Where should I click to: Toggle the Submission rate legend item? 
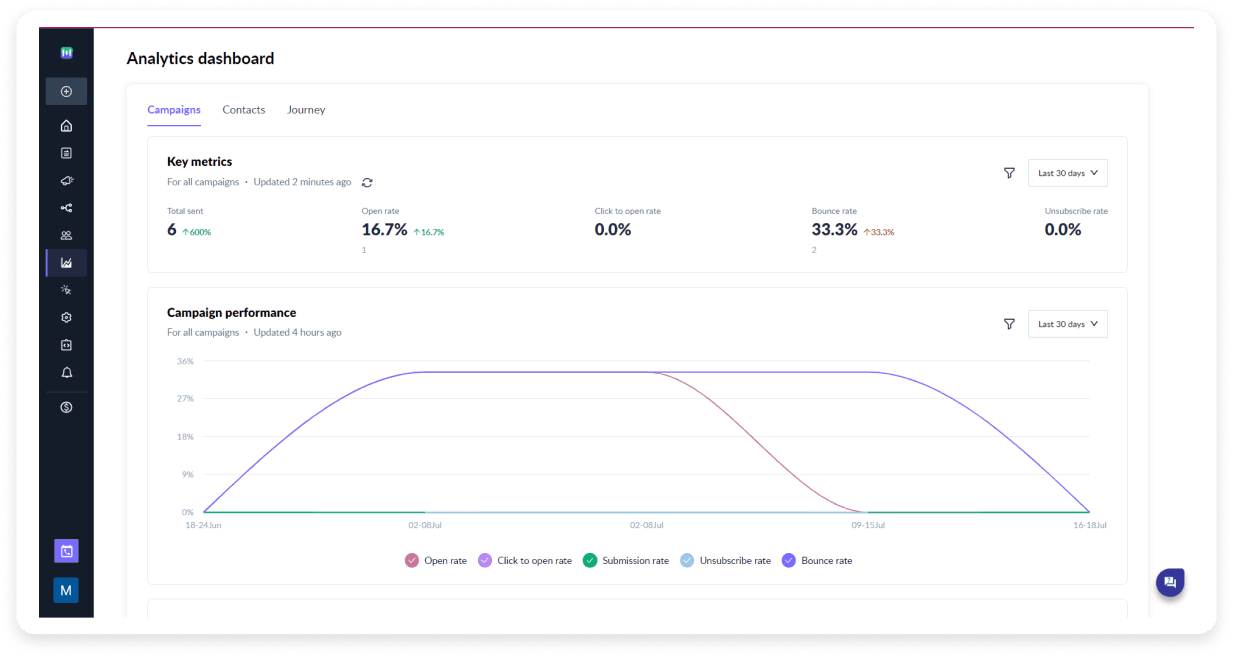click(626, 560)
